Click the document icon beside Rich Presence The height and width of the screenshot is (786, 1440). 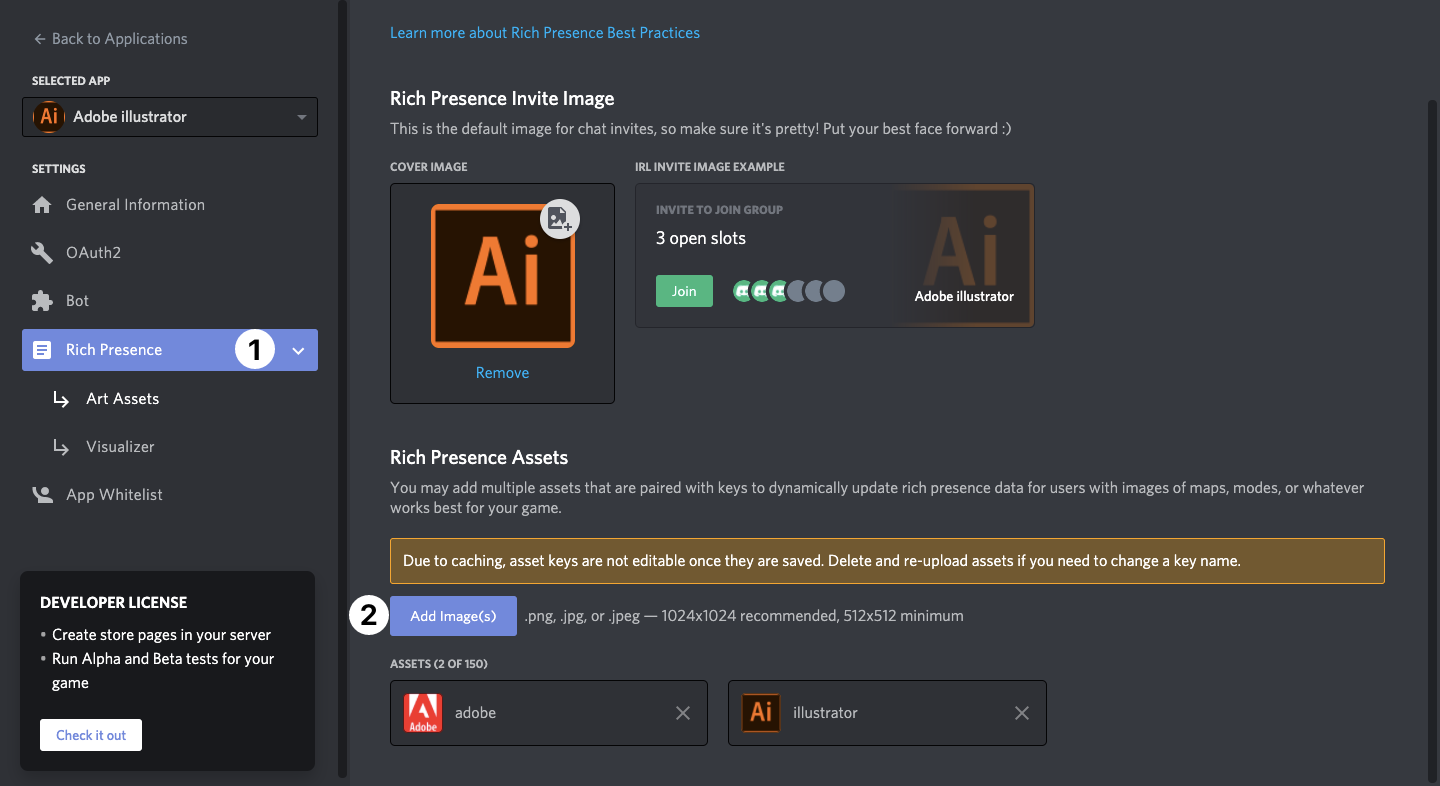tap(42, 350)
